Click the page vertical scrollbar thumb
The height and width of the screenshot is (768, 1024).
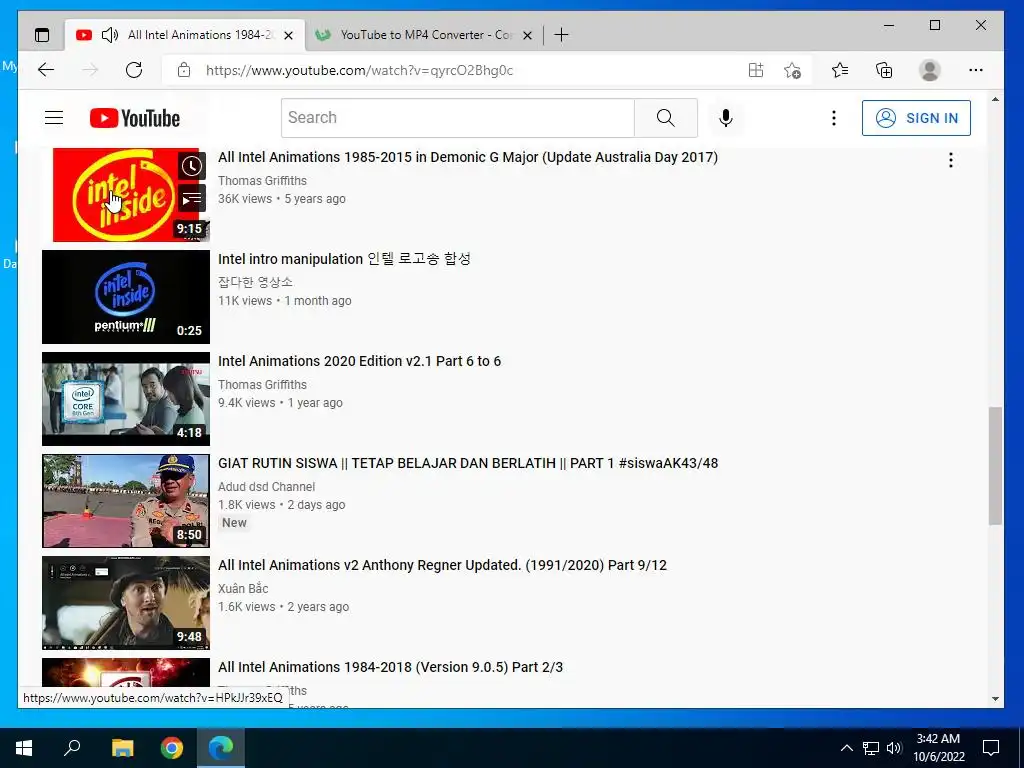pos(995,466)
